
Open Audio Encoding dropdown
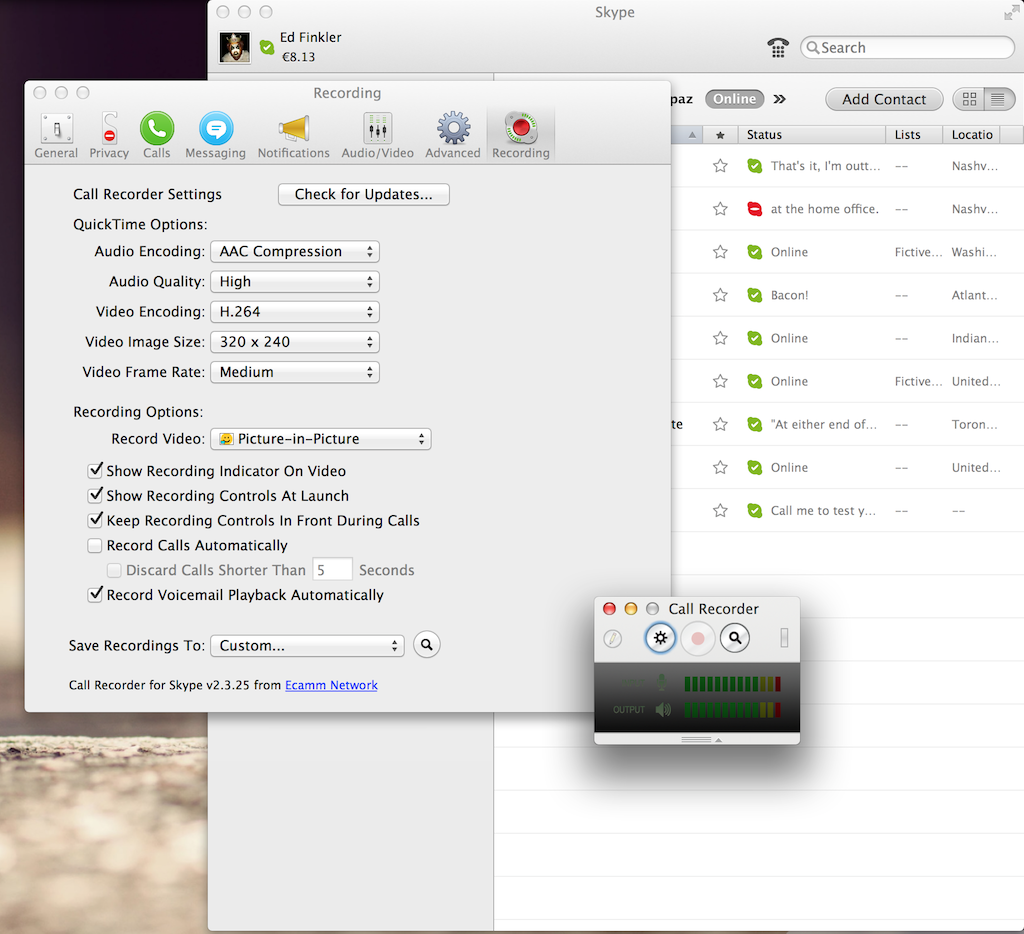[x=295, y=251]
